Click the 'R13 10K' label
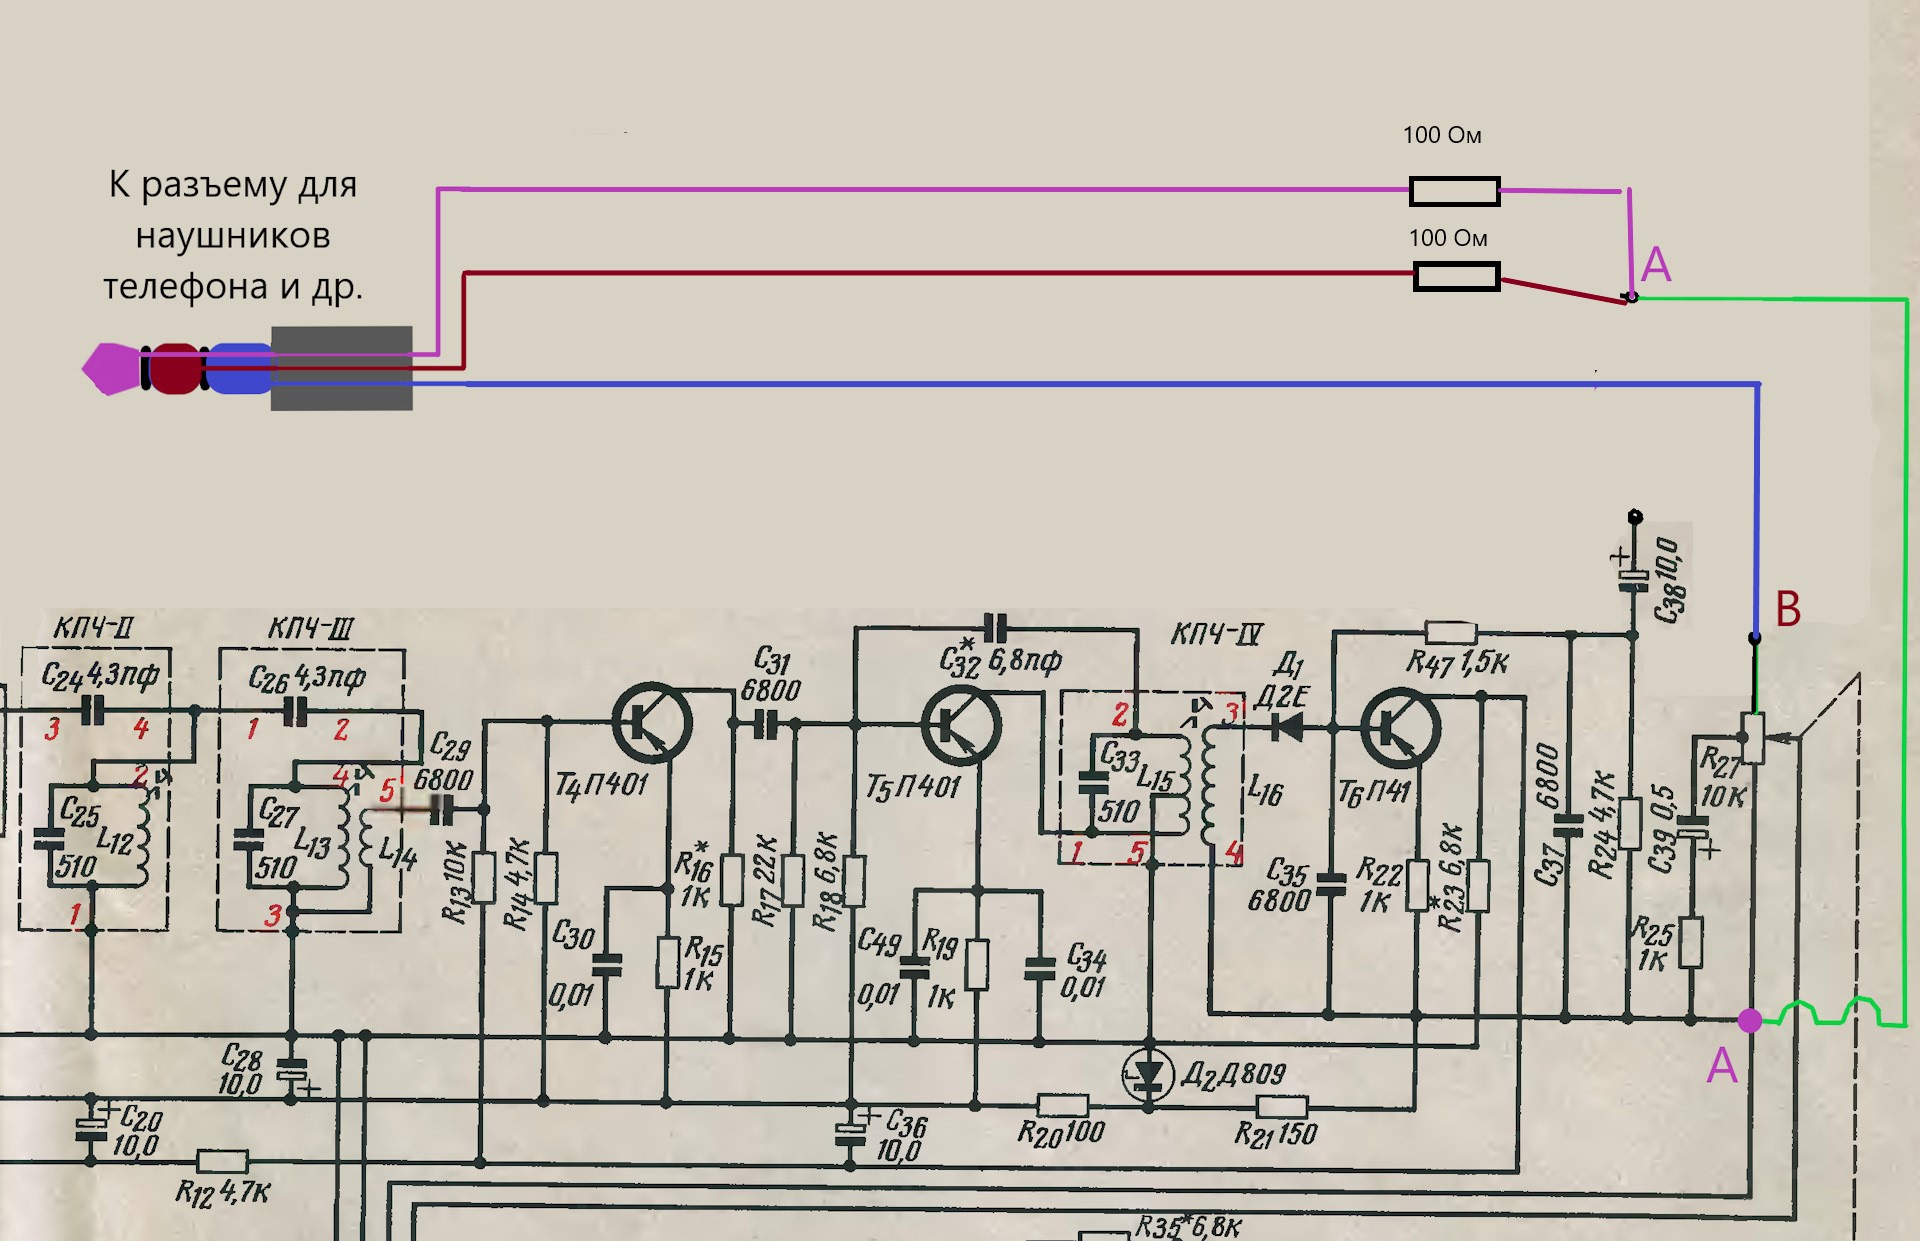1920x1241 pixels. pyautogui.click(x=455, y=882)
